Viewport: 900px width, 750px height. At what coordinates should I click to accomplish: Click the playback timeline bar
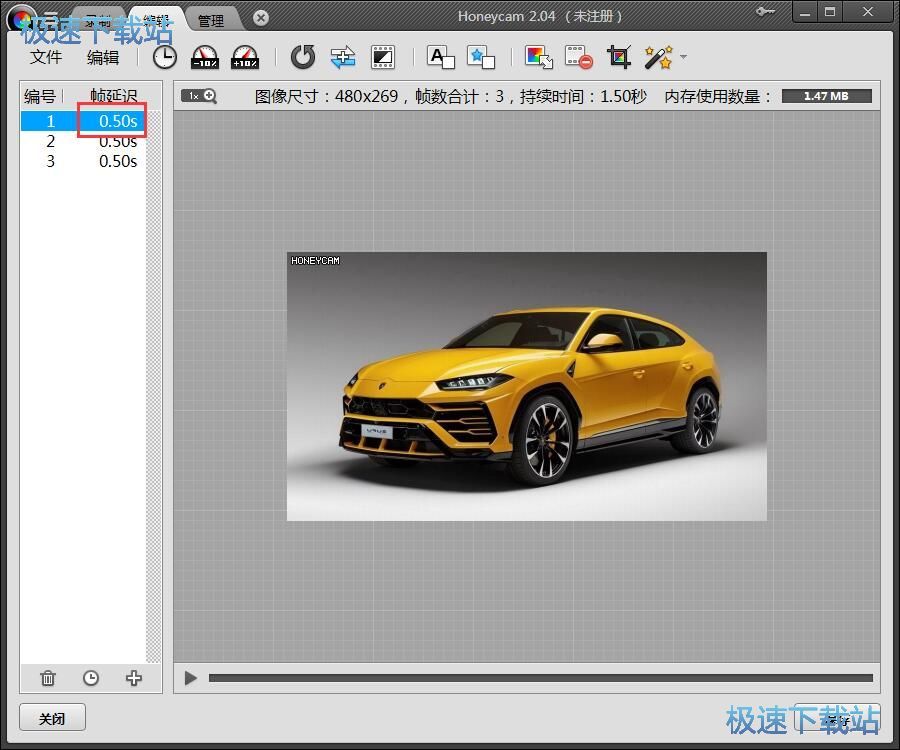541,678
